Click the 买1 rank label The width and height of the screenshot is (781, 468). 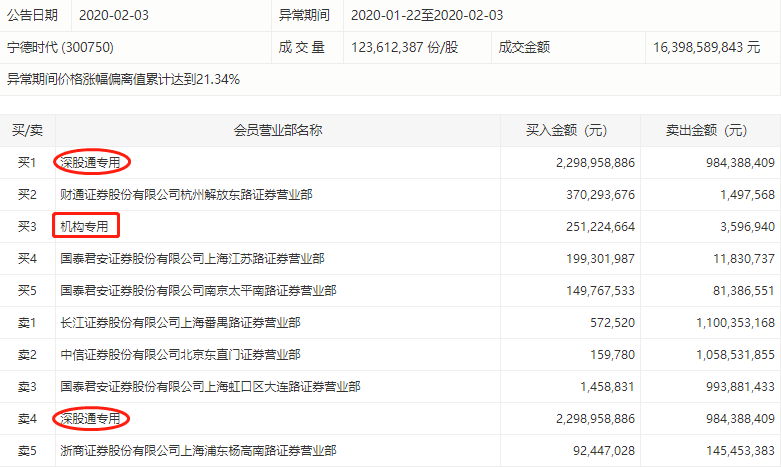(x=27, y=162)
